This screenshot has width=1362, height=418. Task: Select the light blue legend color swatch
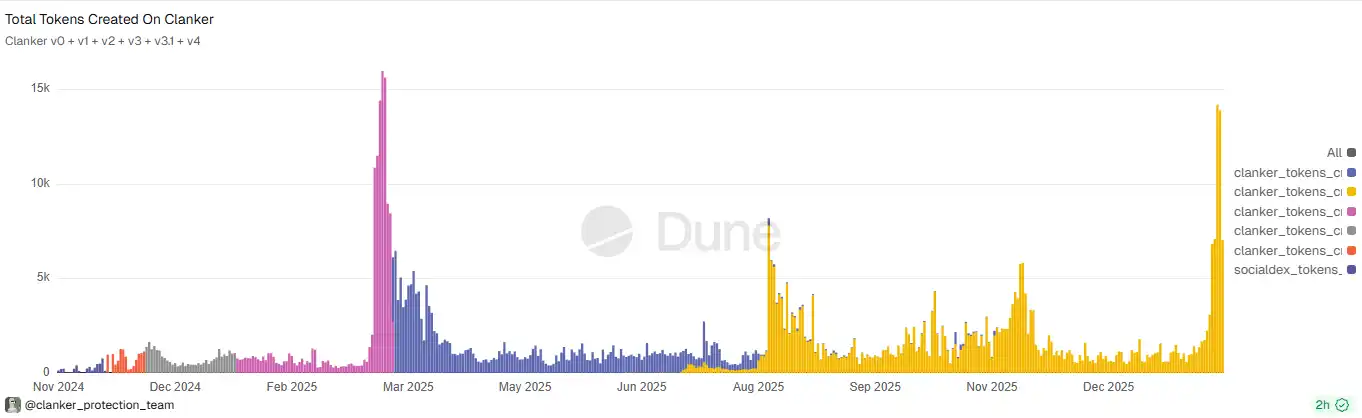tap(1351, 173)
